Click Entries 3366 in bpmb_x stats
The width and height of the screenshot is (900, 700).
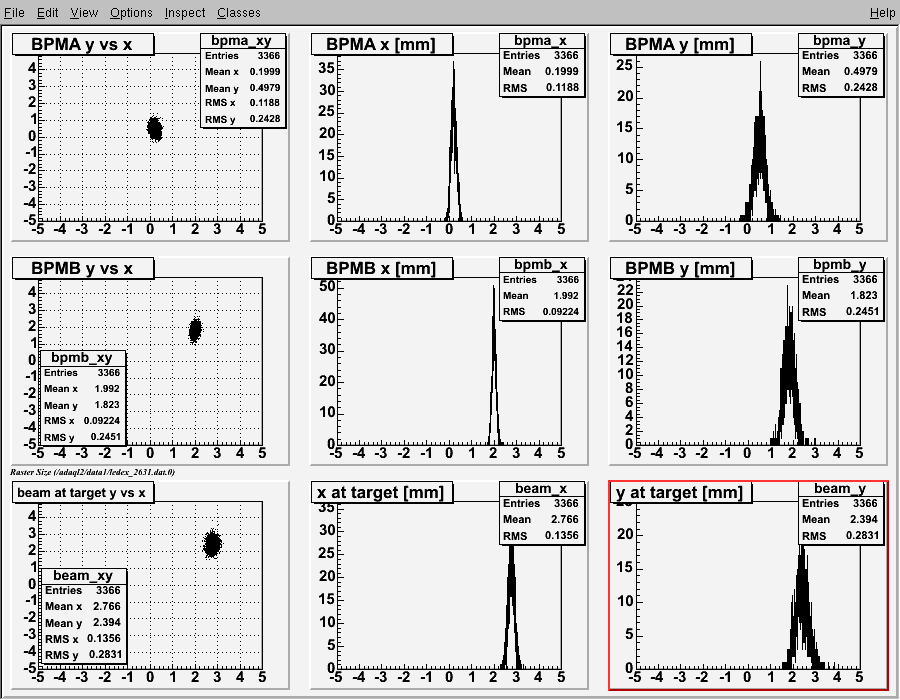point(542,279)
